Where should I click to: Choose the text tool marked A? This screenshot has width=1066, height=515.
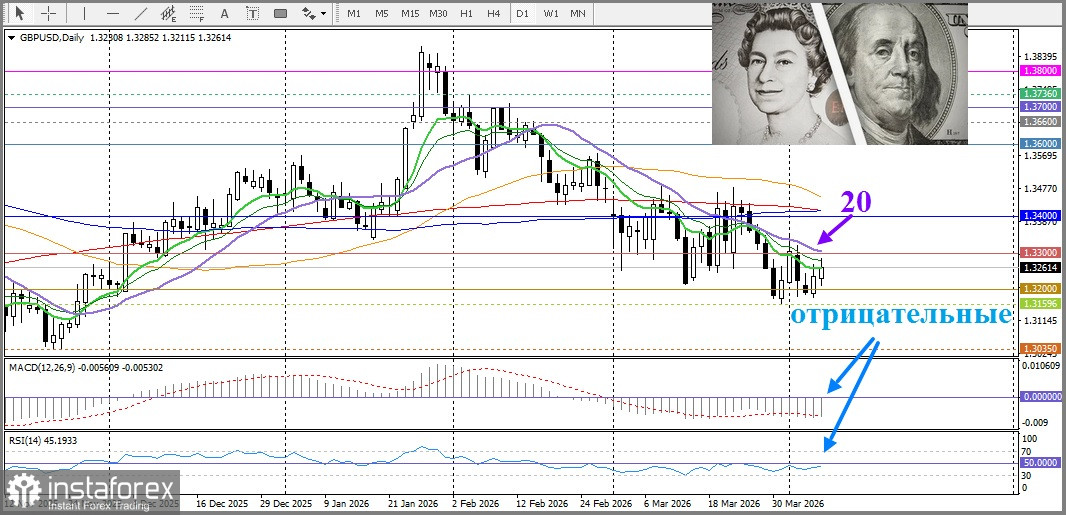pyautogui.click(x=225, y=13)
